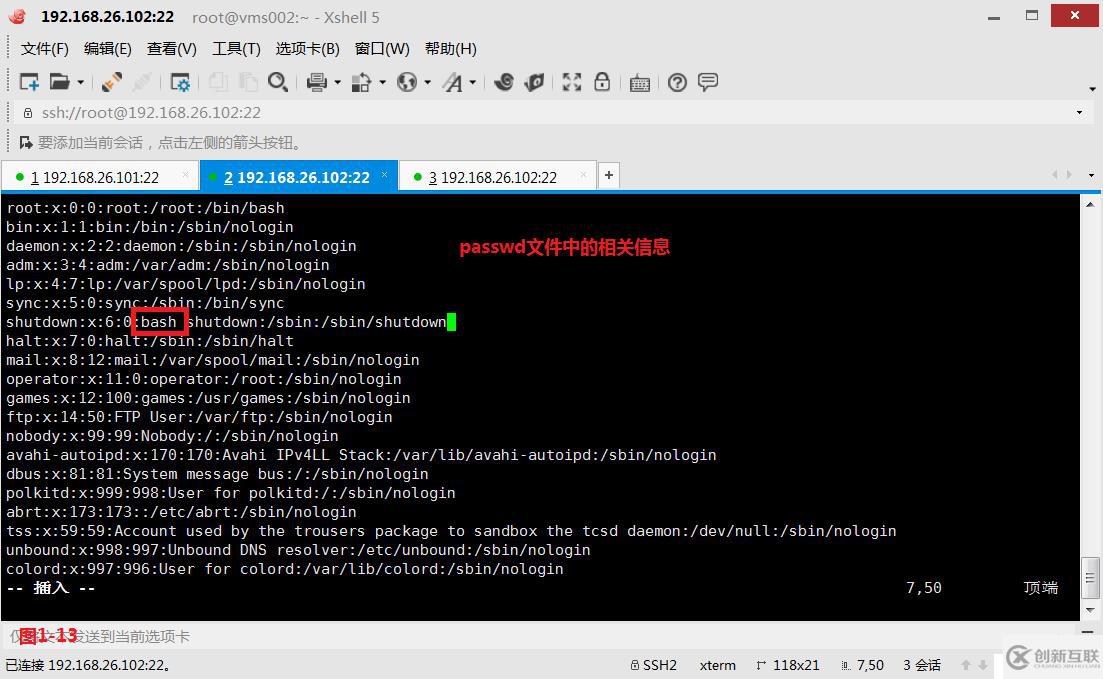
Task: Expand the Font dropdown arrow
Action: coord(473,83)
